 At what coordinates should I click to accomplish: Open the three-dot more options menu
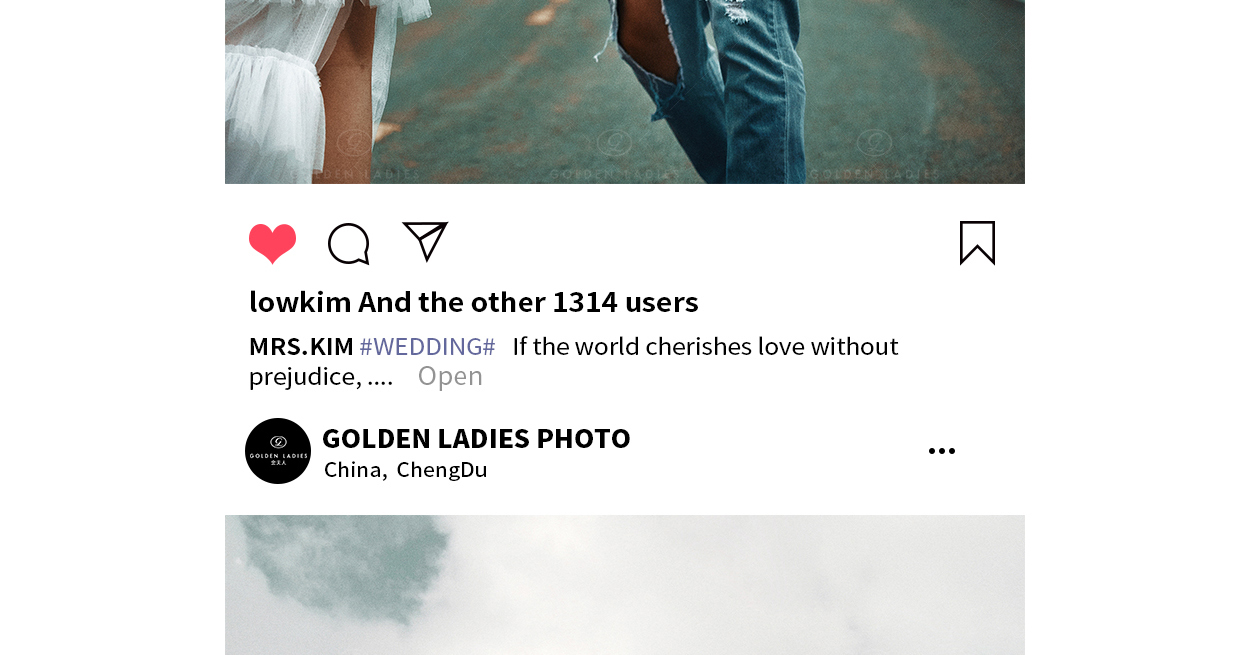click(x=942, y=451)
